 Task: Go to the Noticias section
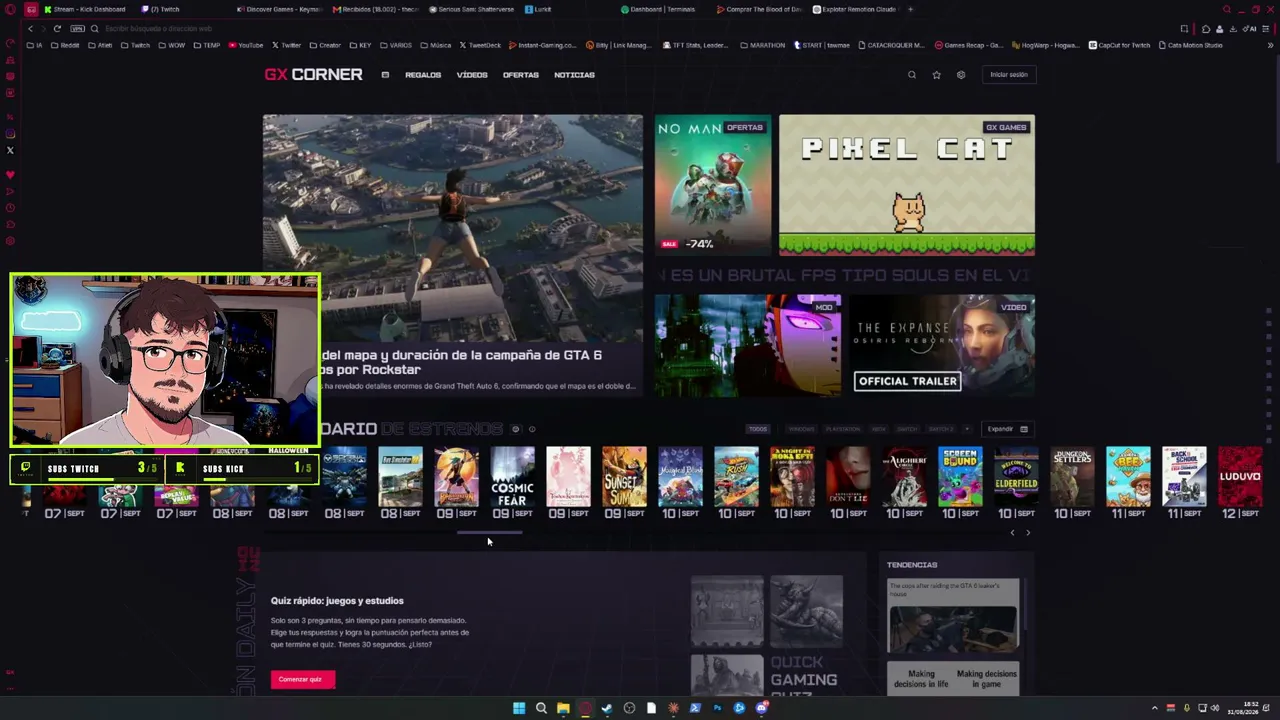pos(574,75)
